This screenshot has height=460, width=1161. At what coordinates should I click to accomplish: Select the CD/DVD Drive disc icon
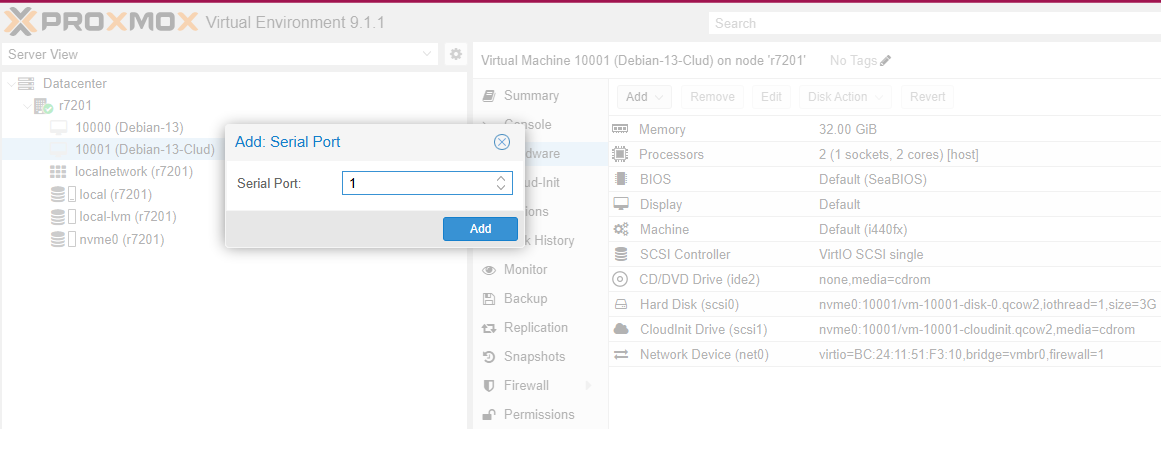[620, 279]
